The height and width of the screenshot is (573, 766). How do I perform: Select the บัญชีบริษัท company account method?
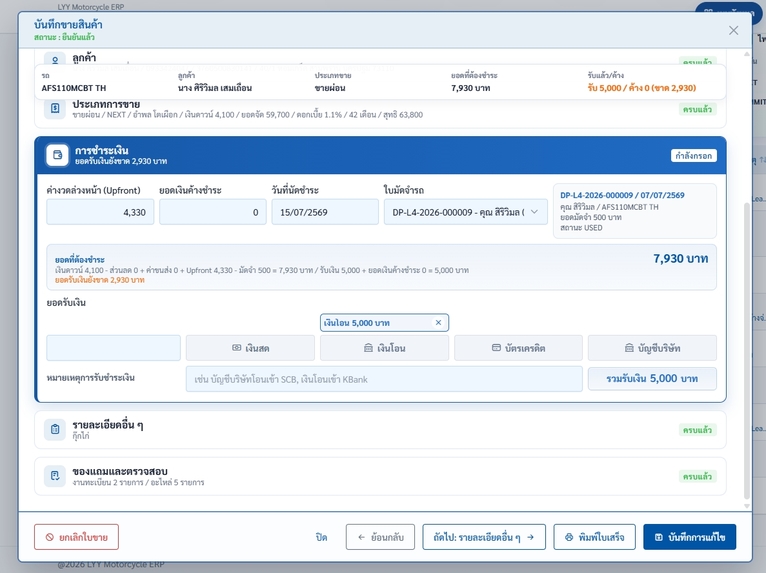click(x=652, y=348)
